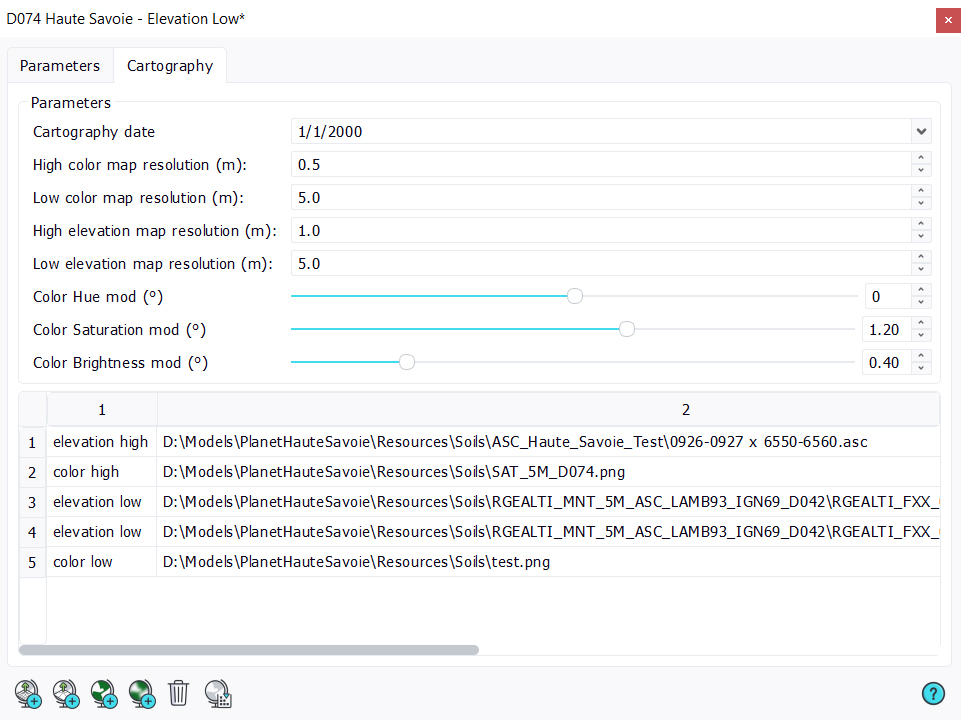Select row header 5 for color low

[32, 562]
